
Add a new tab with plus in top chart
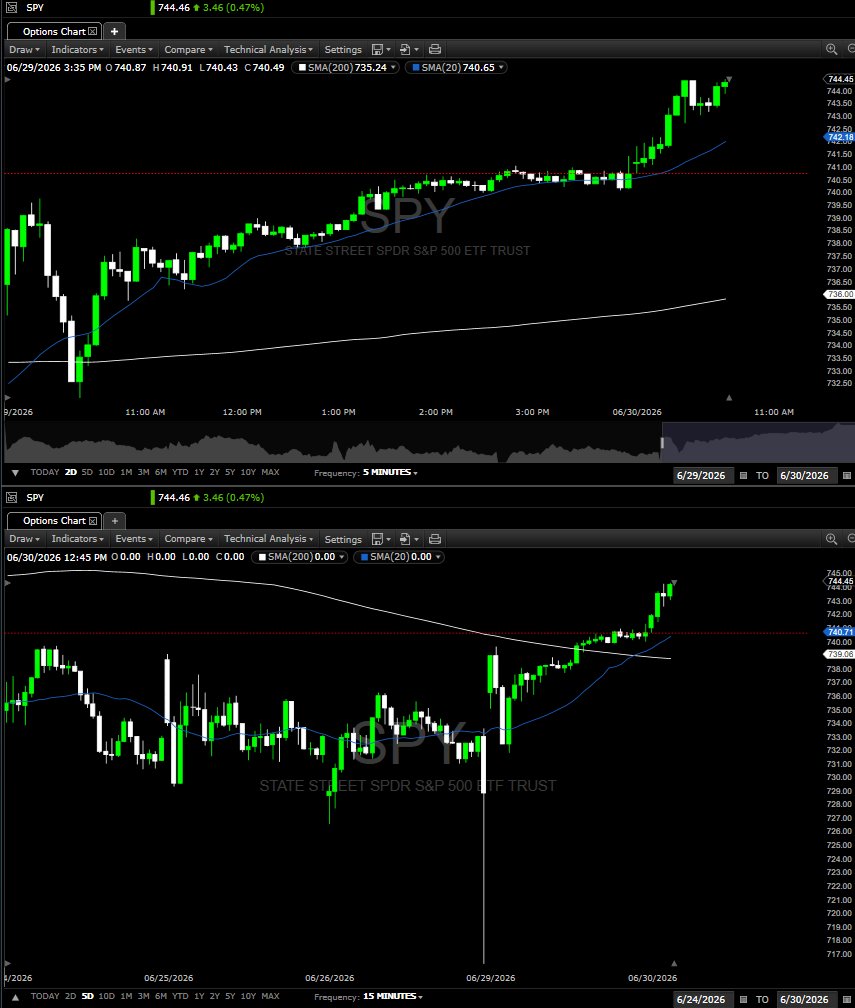pyautogui.click(x=114, y=32)
